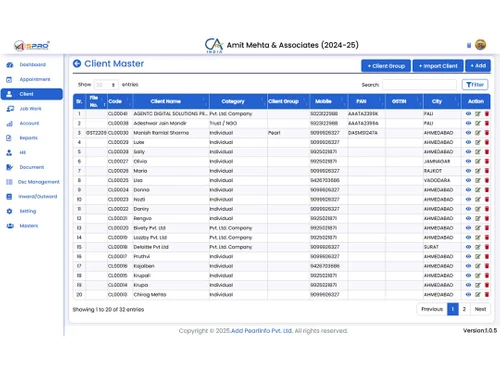
Task: Edit the Danny client record
Action: (x=478, y=209)
